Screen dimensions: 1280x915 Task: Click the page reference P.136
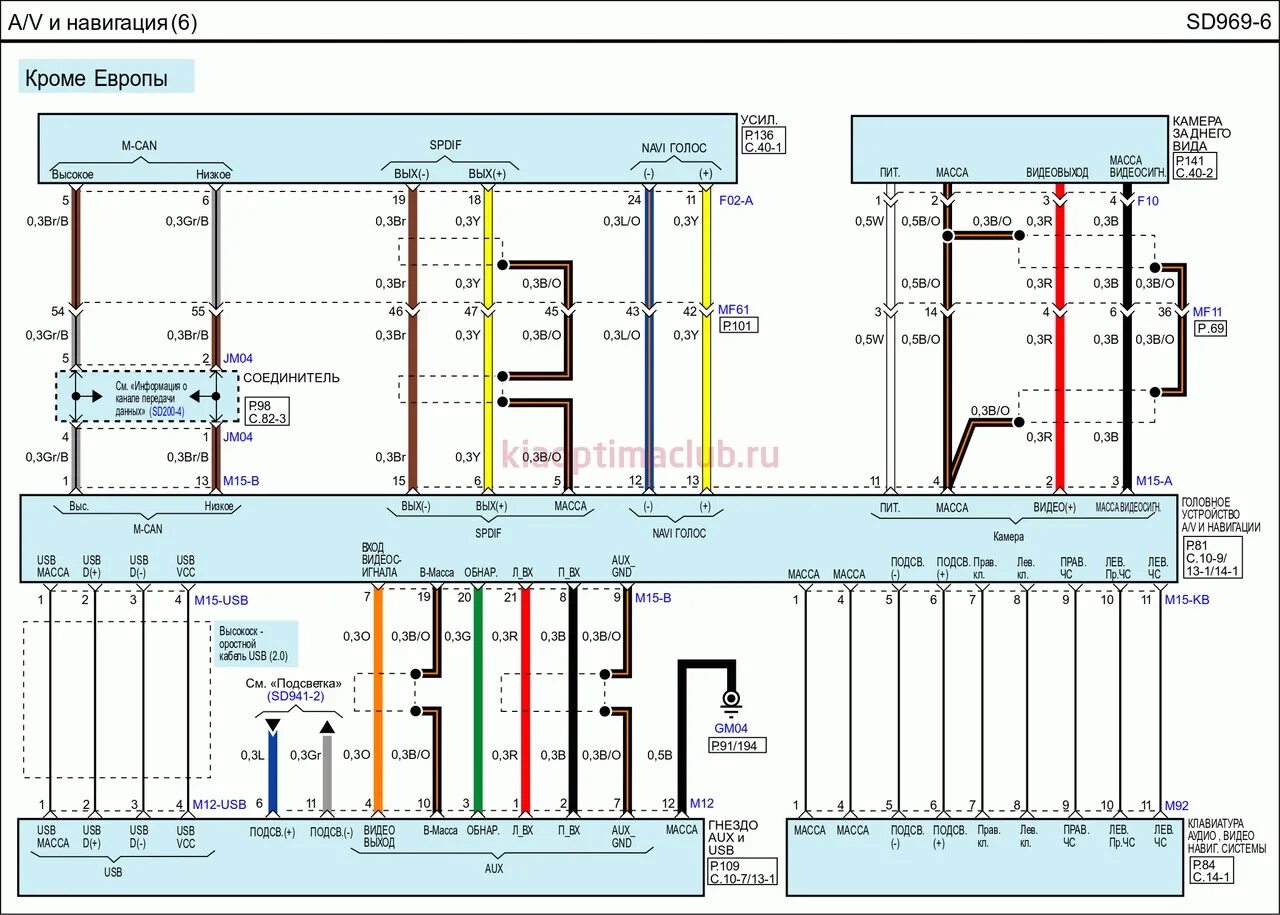758,135
